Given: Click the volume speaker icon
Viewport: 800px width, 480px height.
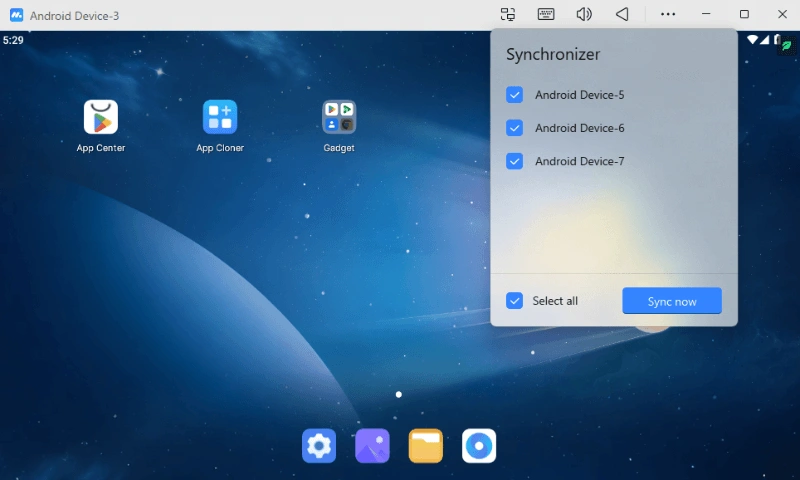Looking at the screenshot, I should (x=584, y=14).
